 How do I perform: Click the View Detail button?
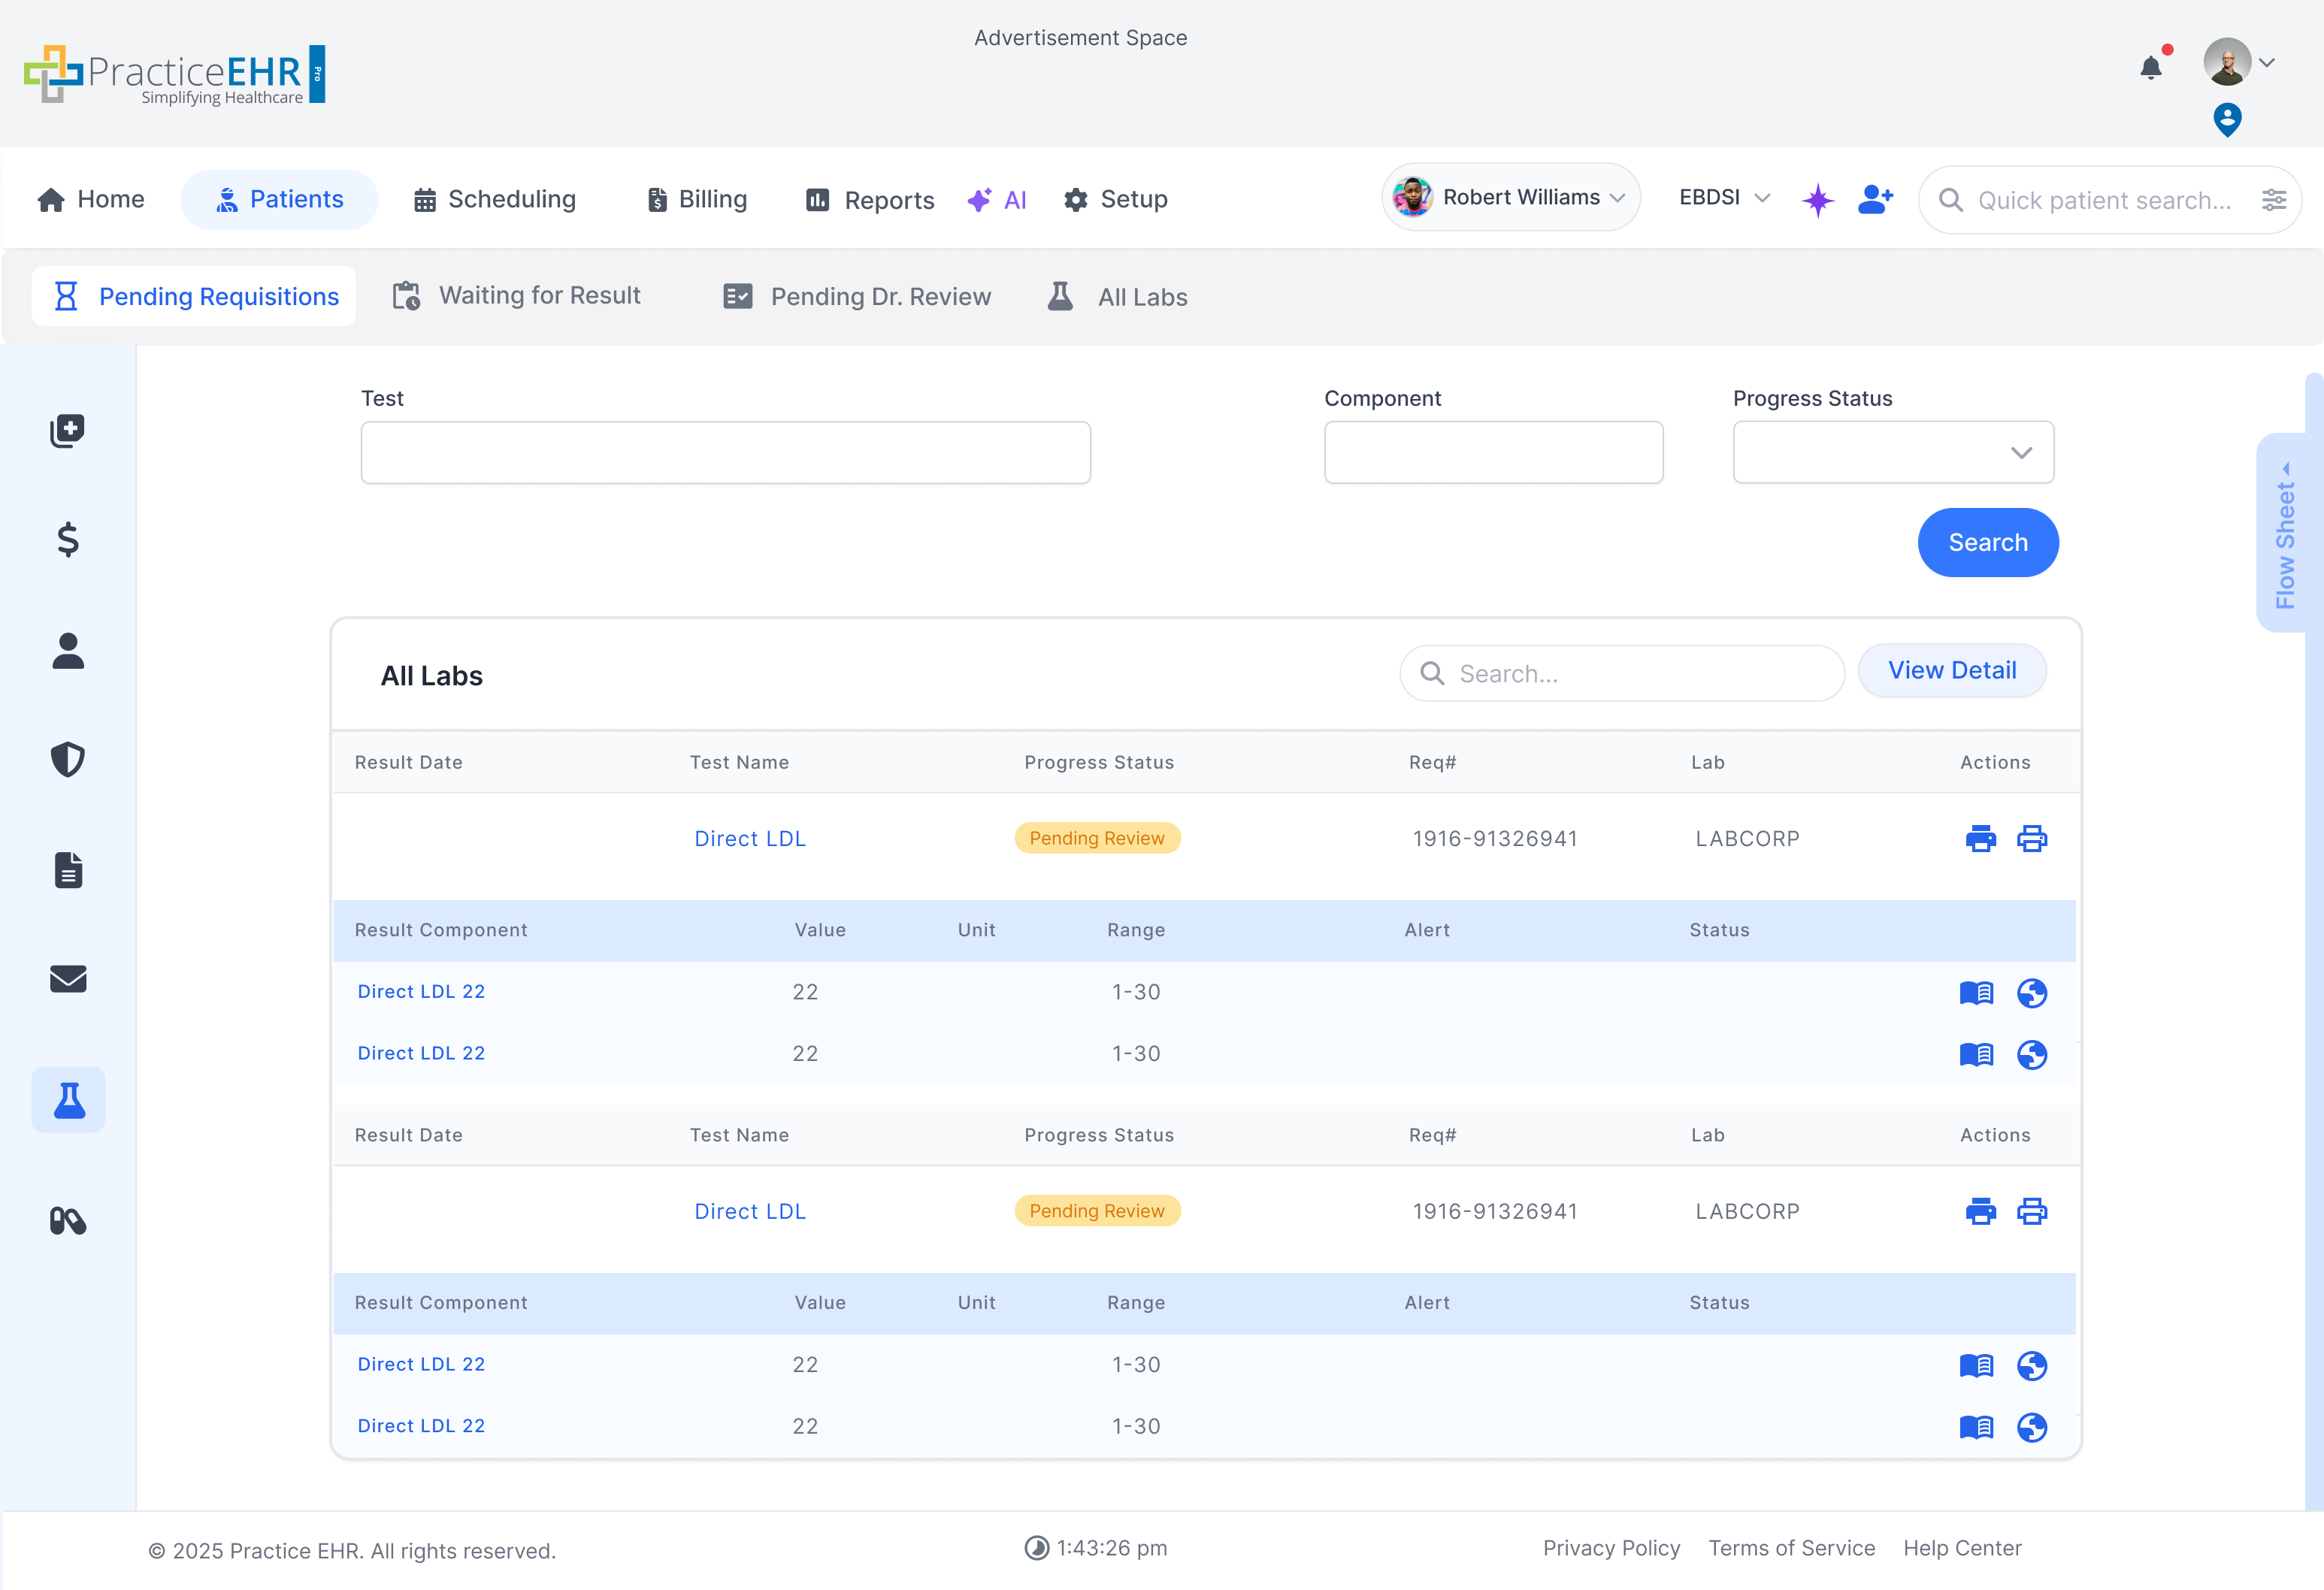click(1951, 671)
